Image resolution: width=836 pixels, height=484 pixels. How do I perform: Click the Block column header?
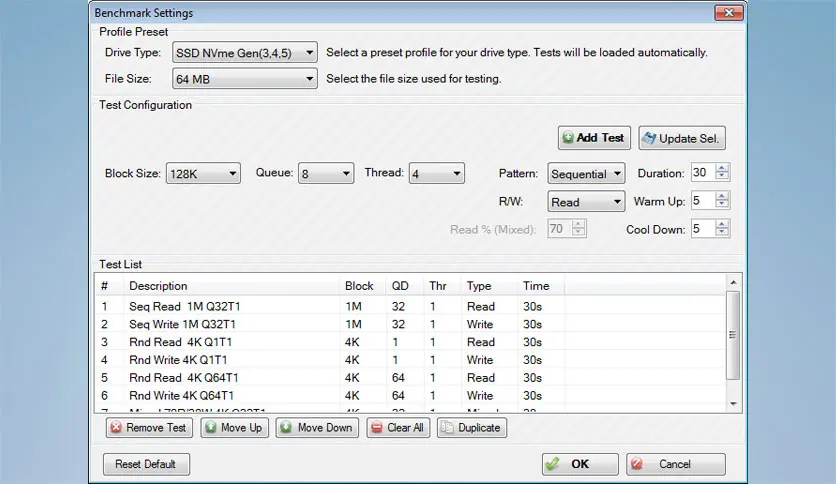(x=362, y=286)
